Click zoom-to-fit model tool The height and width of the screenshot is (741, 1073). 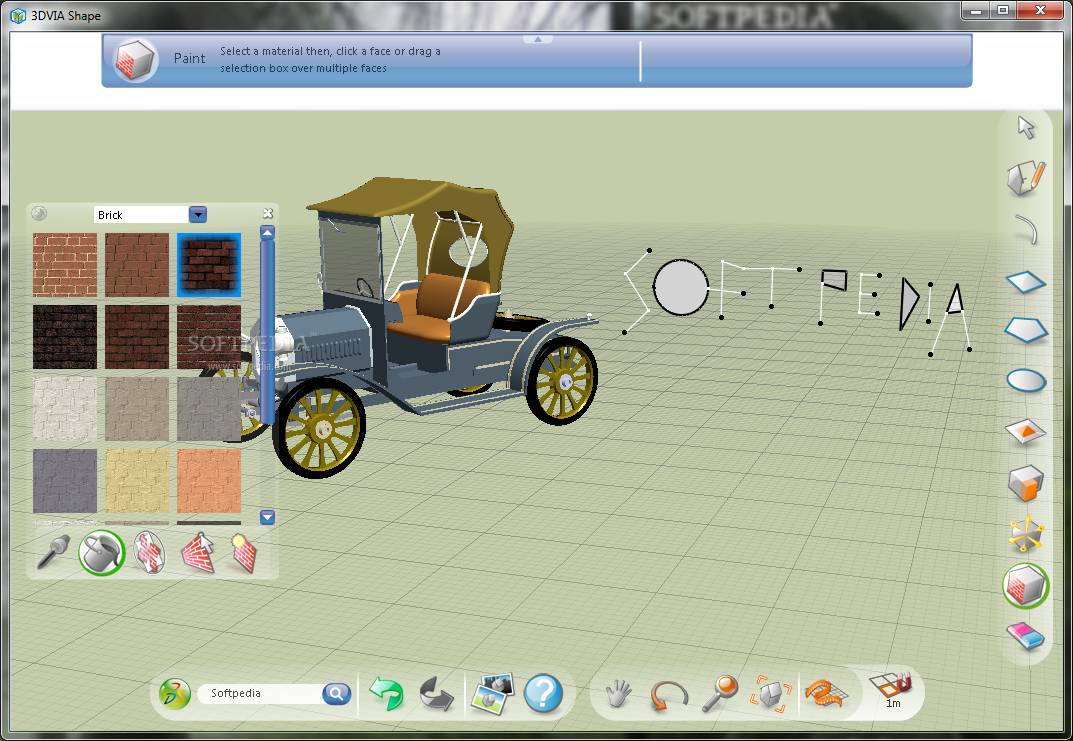[x=771, y=694]
